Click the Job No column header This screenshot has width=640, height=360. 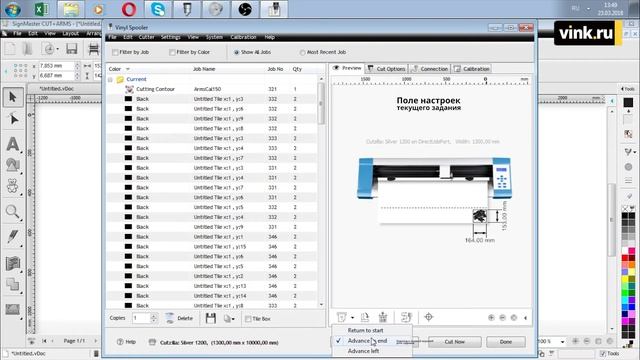[x=275, y=69]
